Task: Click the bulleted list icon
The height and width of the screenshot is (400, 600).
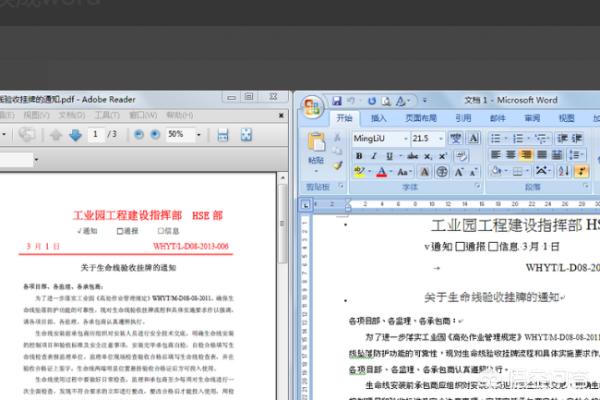Action: pyautogui.click(x=495, y=138)
